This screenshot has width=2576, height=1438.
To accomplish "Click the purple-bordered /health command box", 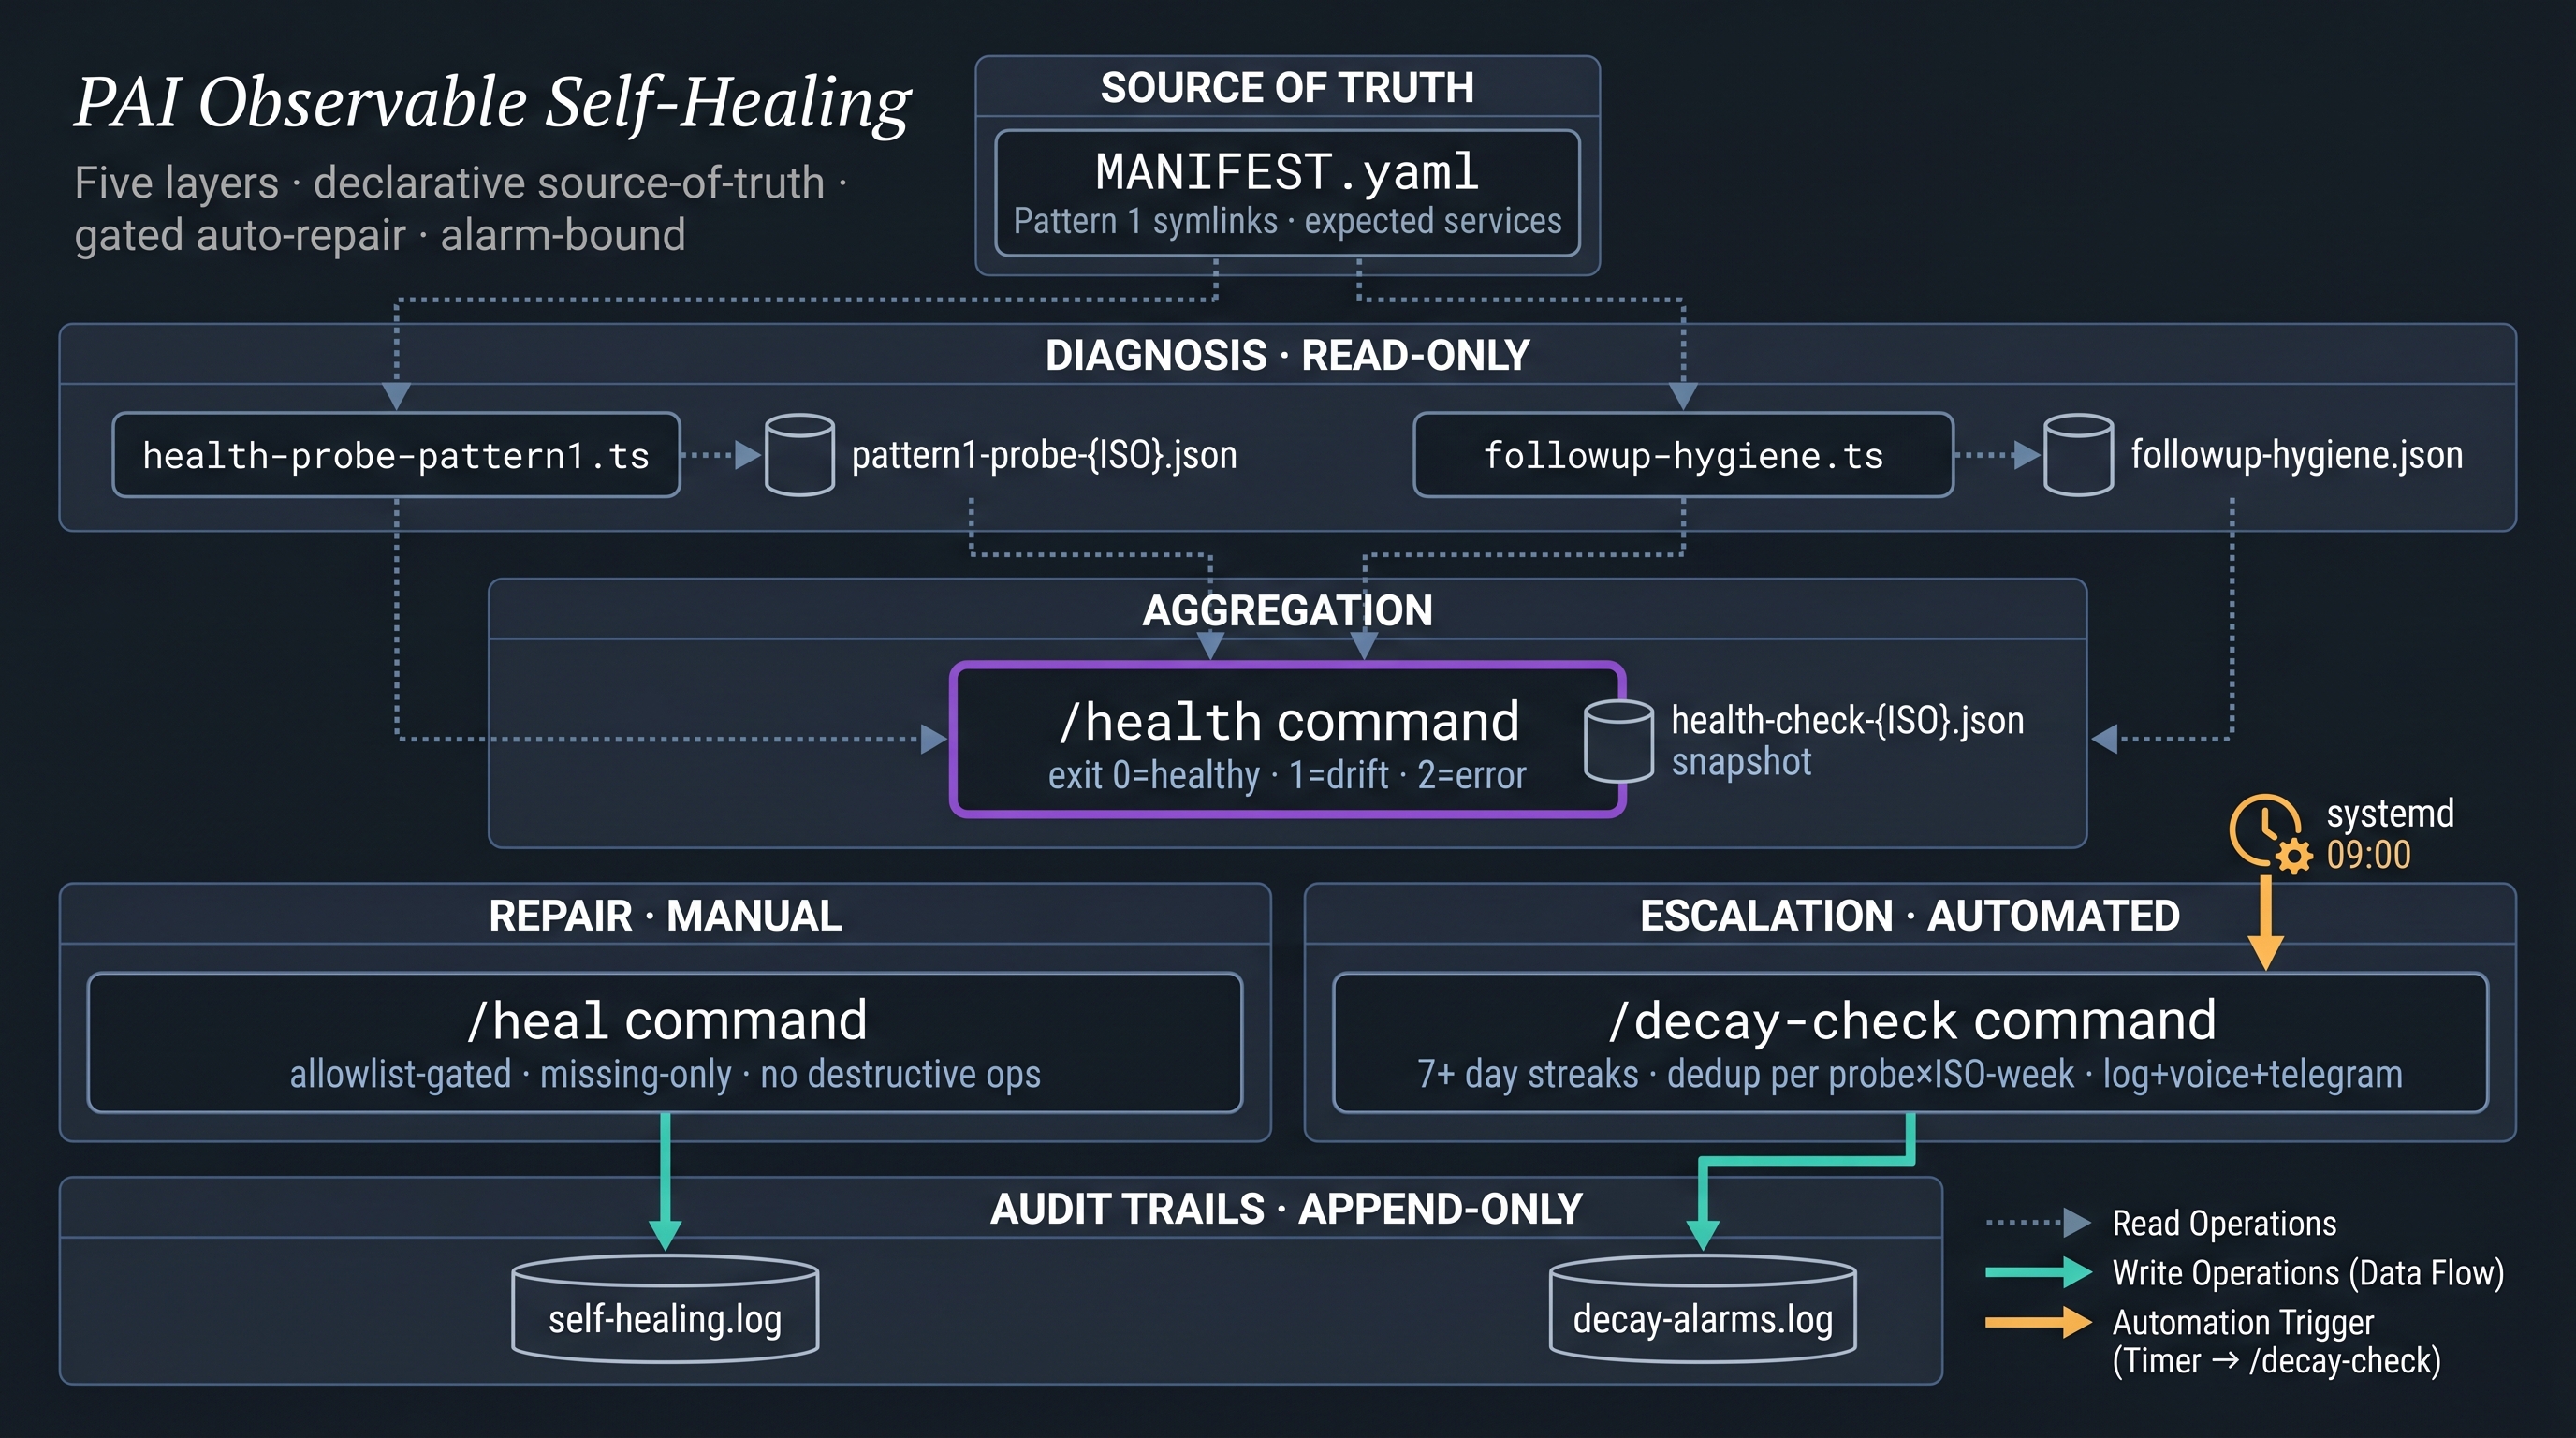I will tap(1287, 740).
